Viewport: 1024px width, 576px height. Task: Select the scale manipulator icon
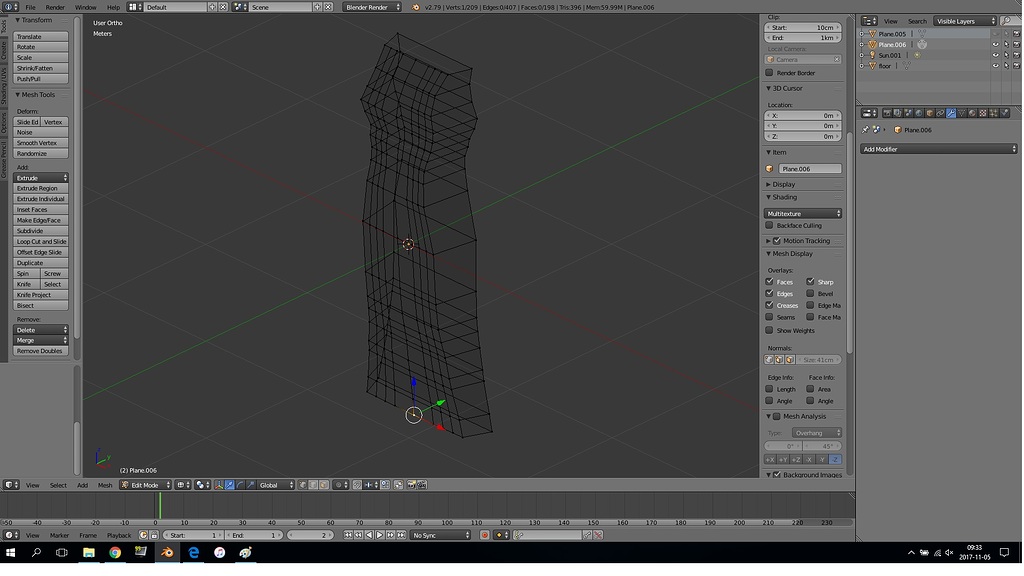coord(251,485)
